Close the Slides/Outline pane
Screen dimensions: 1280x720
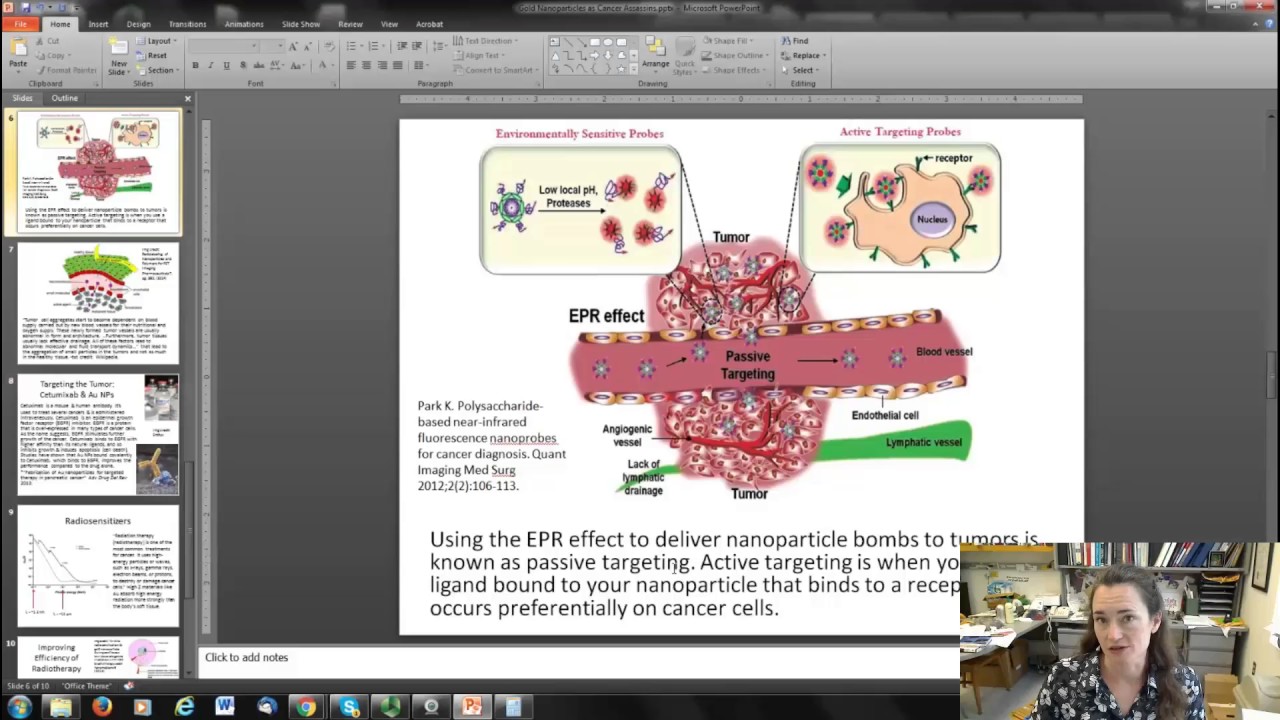[187, 98]
